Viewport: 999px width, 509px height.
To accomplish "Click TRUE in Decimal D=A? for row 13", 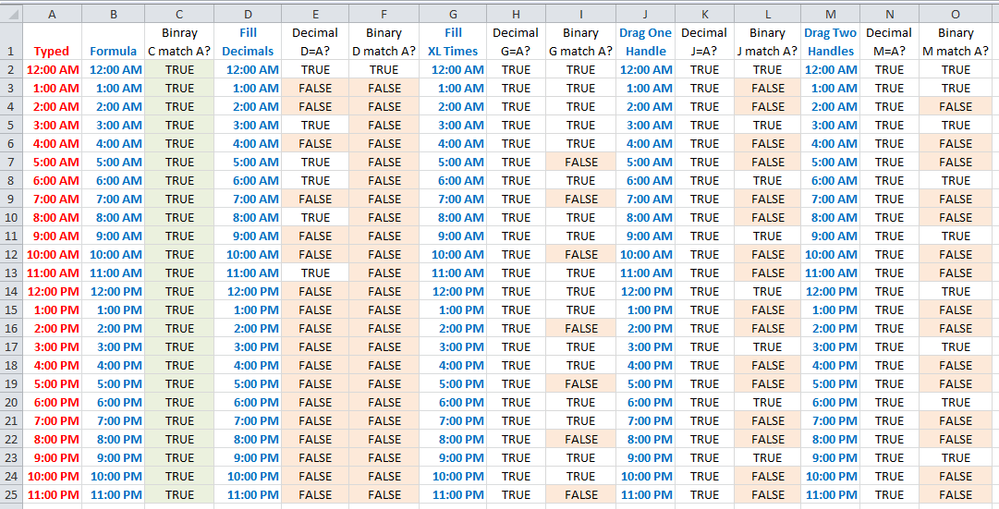I will [315, 273].
